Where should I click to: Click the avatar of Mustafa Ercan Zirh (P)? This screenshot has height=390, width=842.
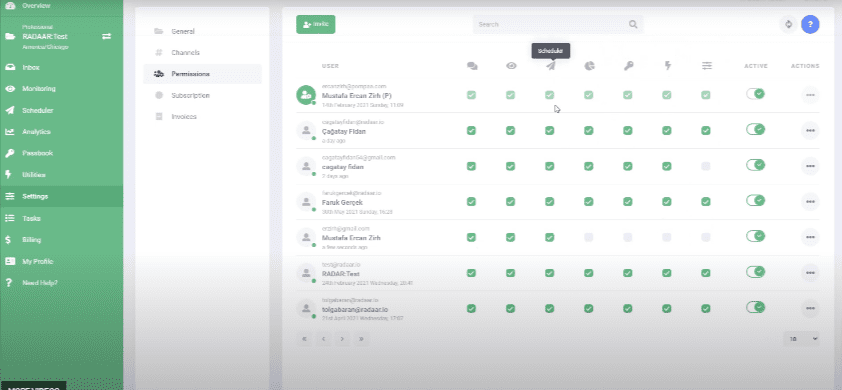(x=306, y=95)
